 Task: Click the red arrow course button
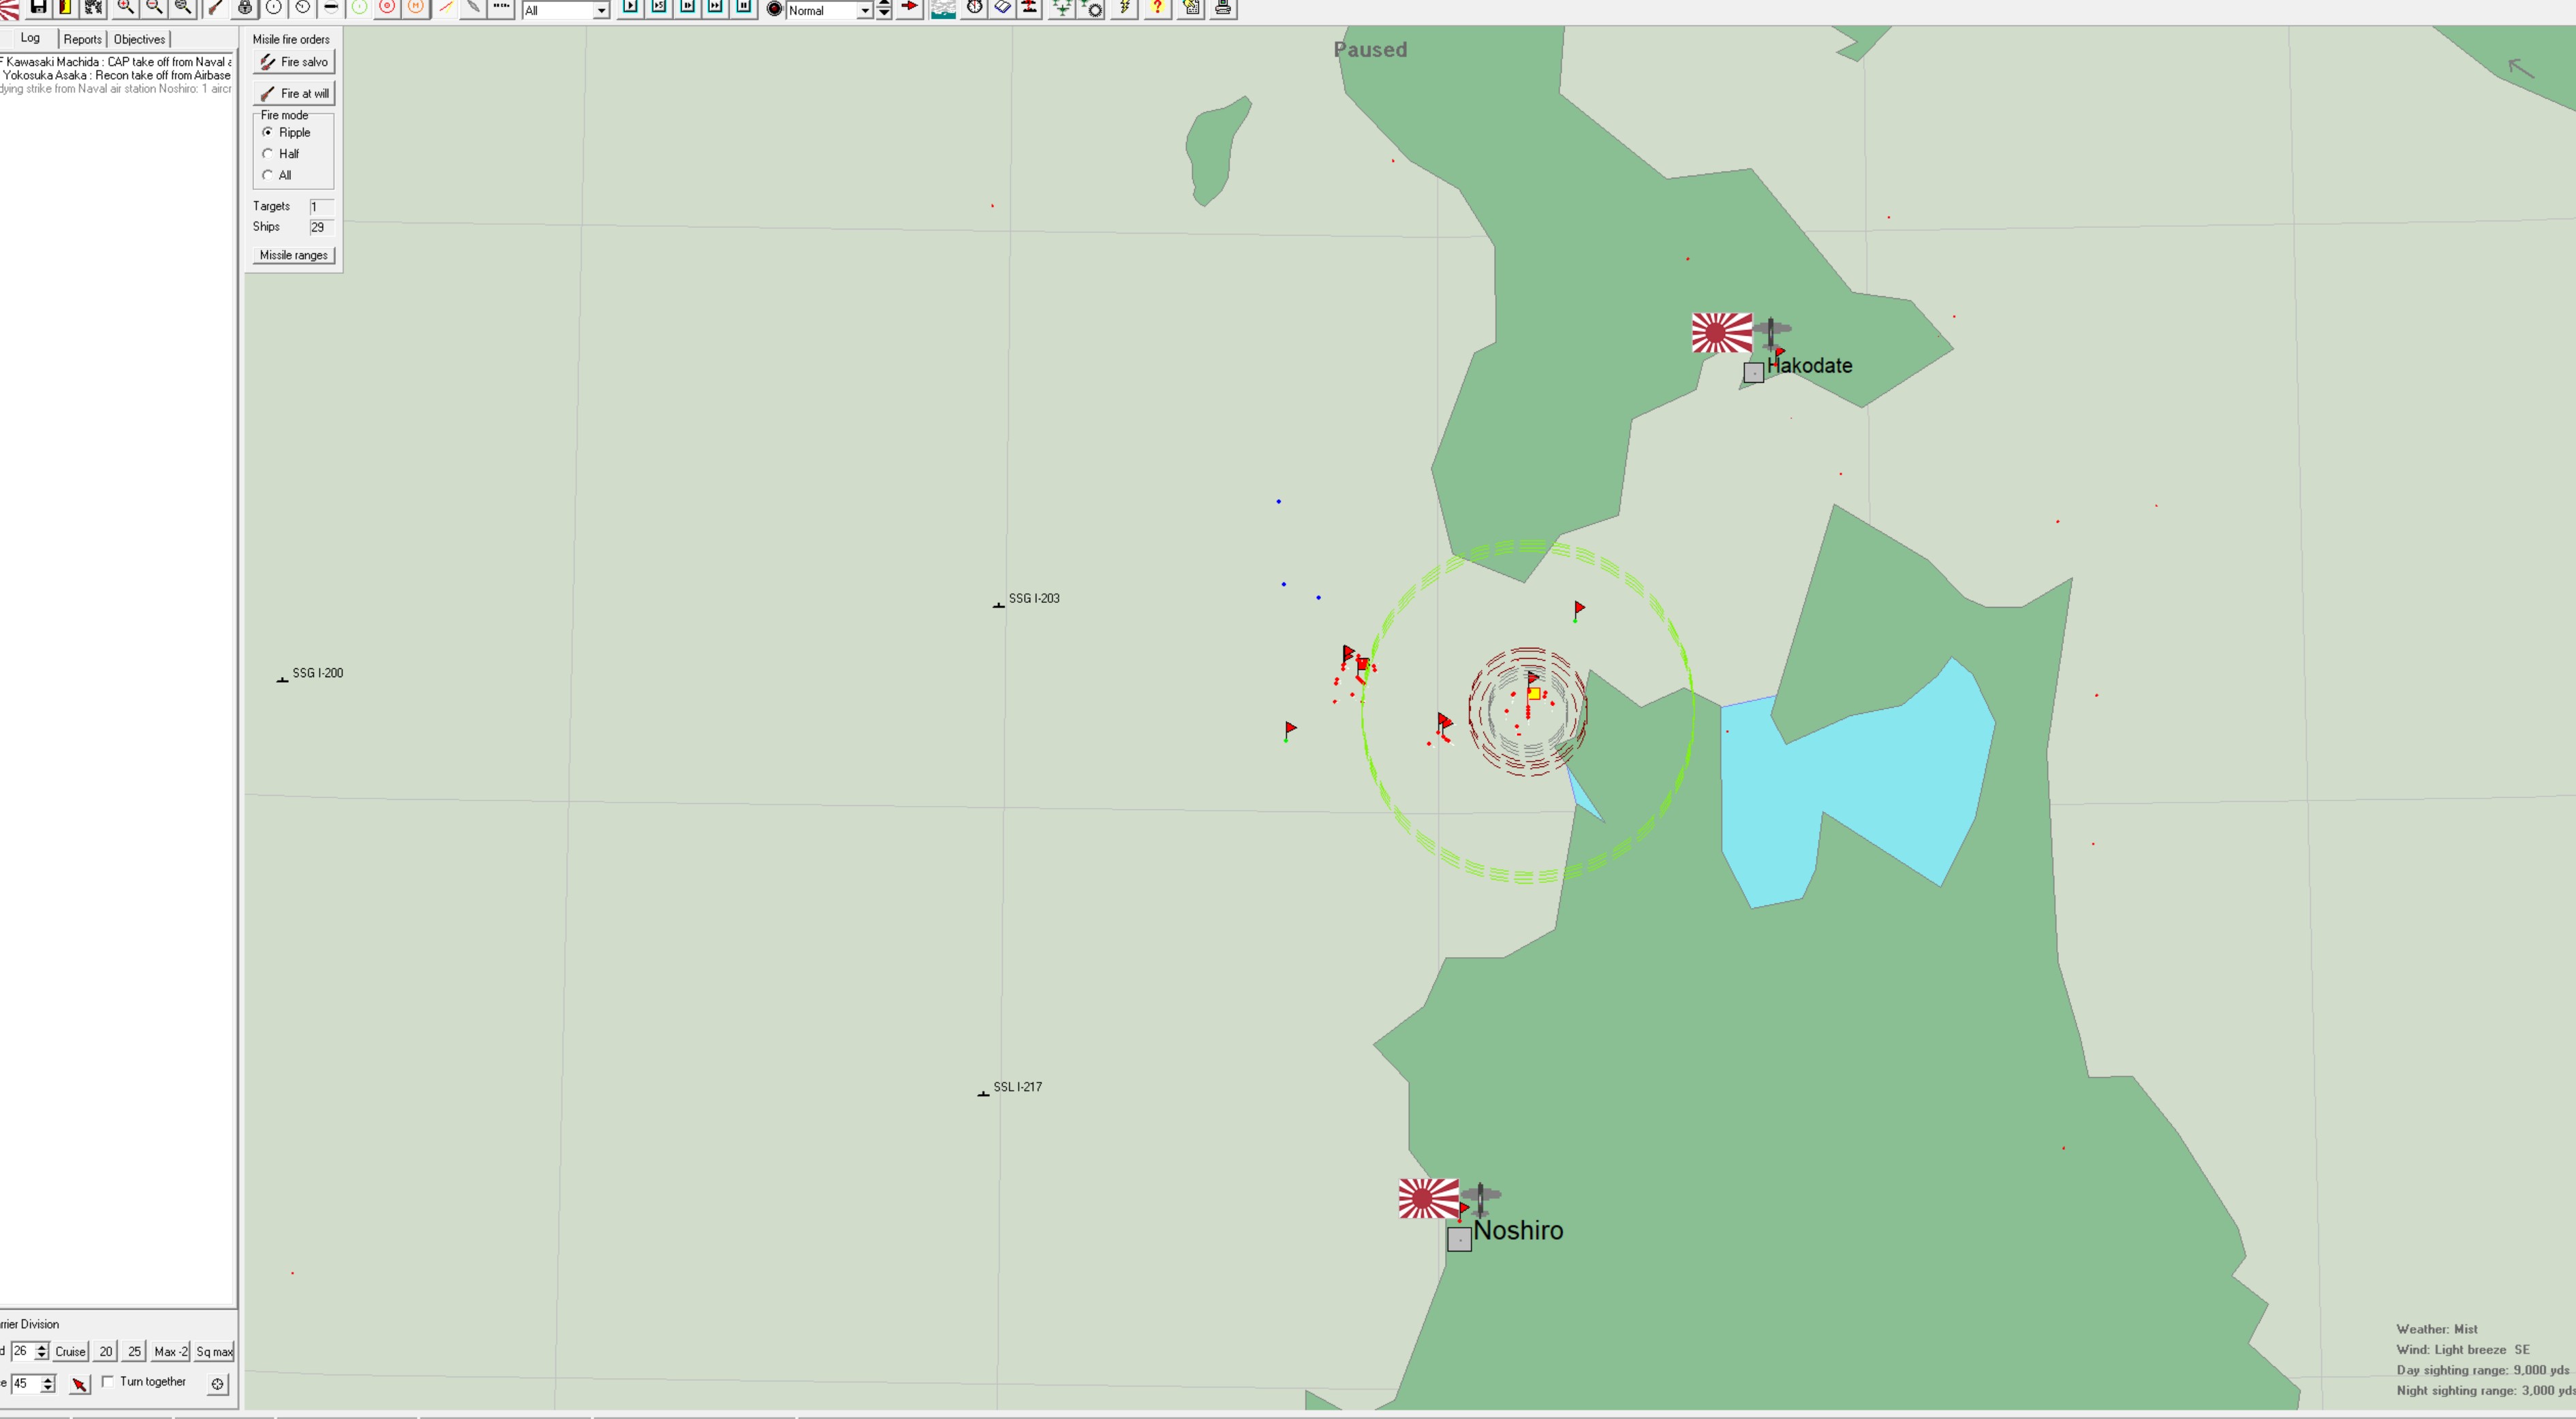79,1384
